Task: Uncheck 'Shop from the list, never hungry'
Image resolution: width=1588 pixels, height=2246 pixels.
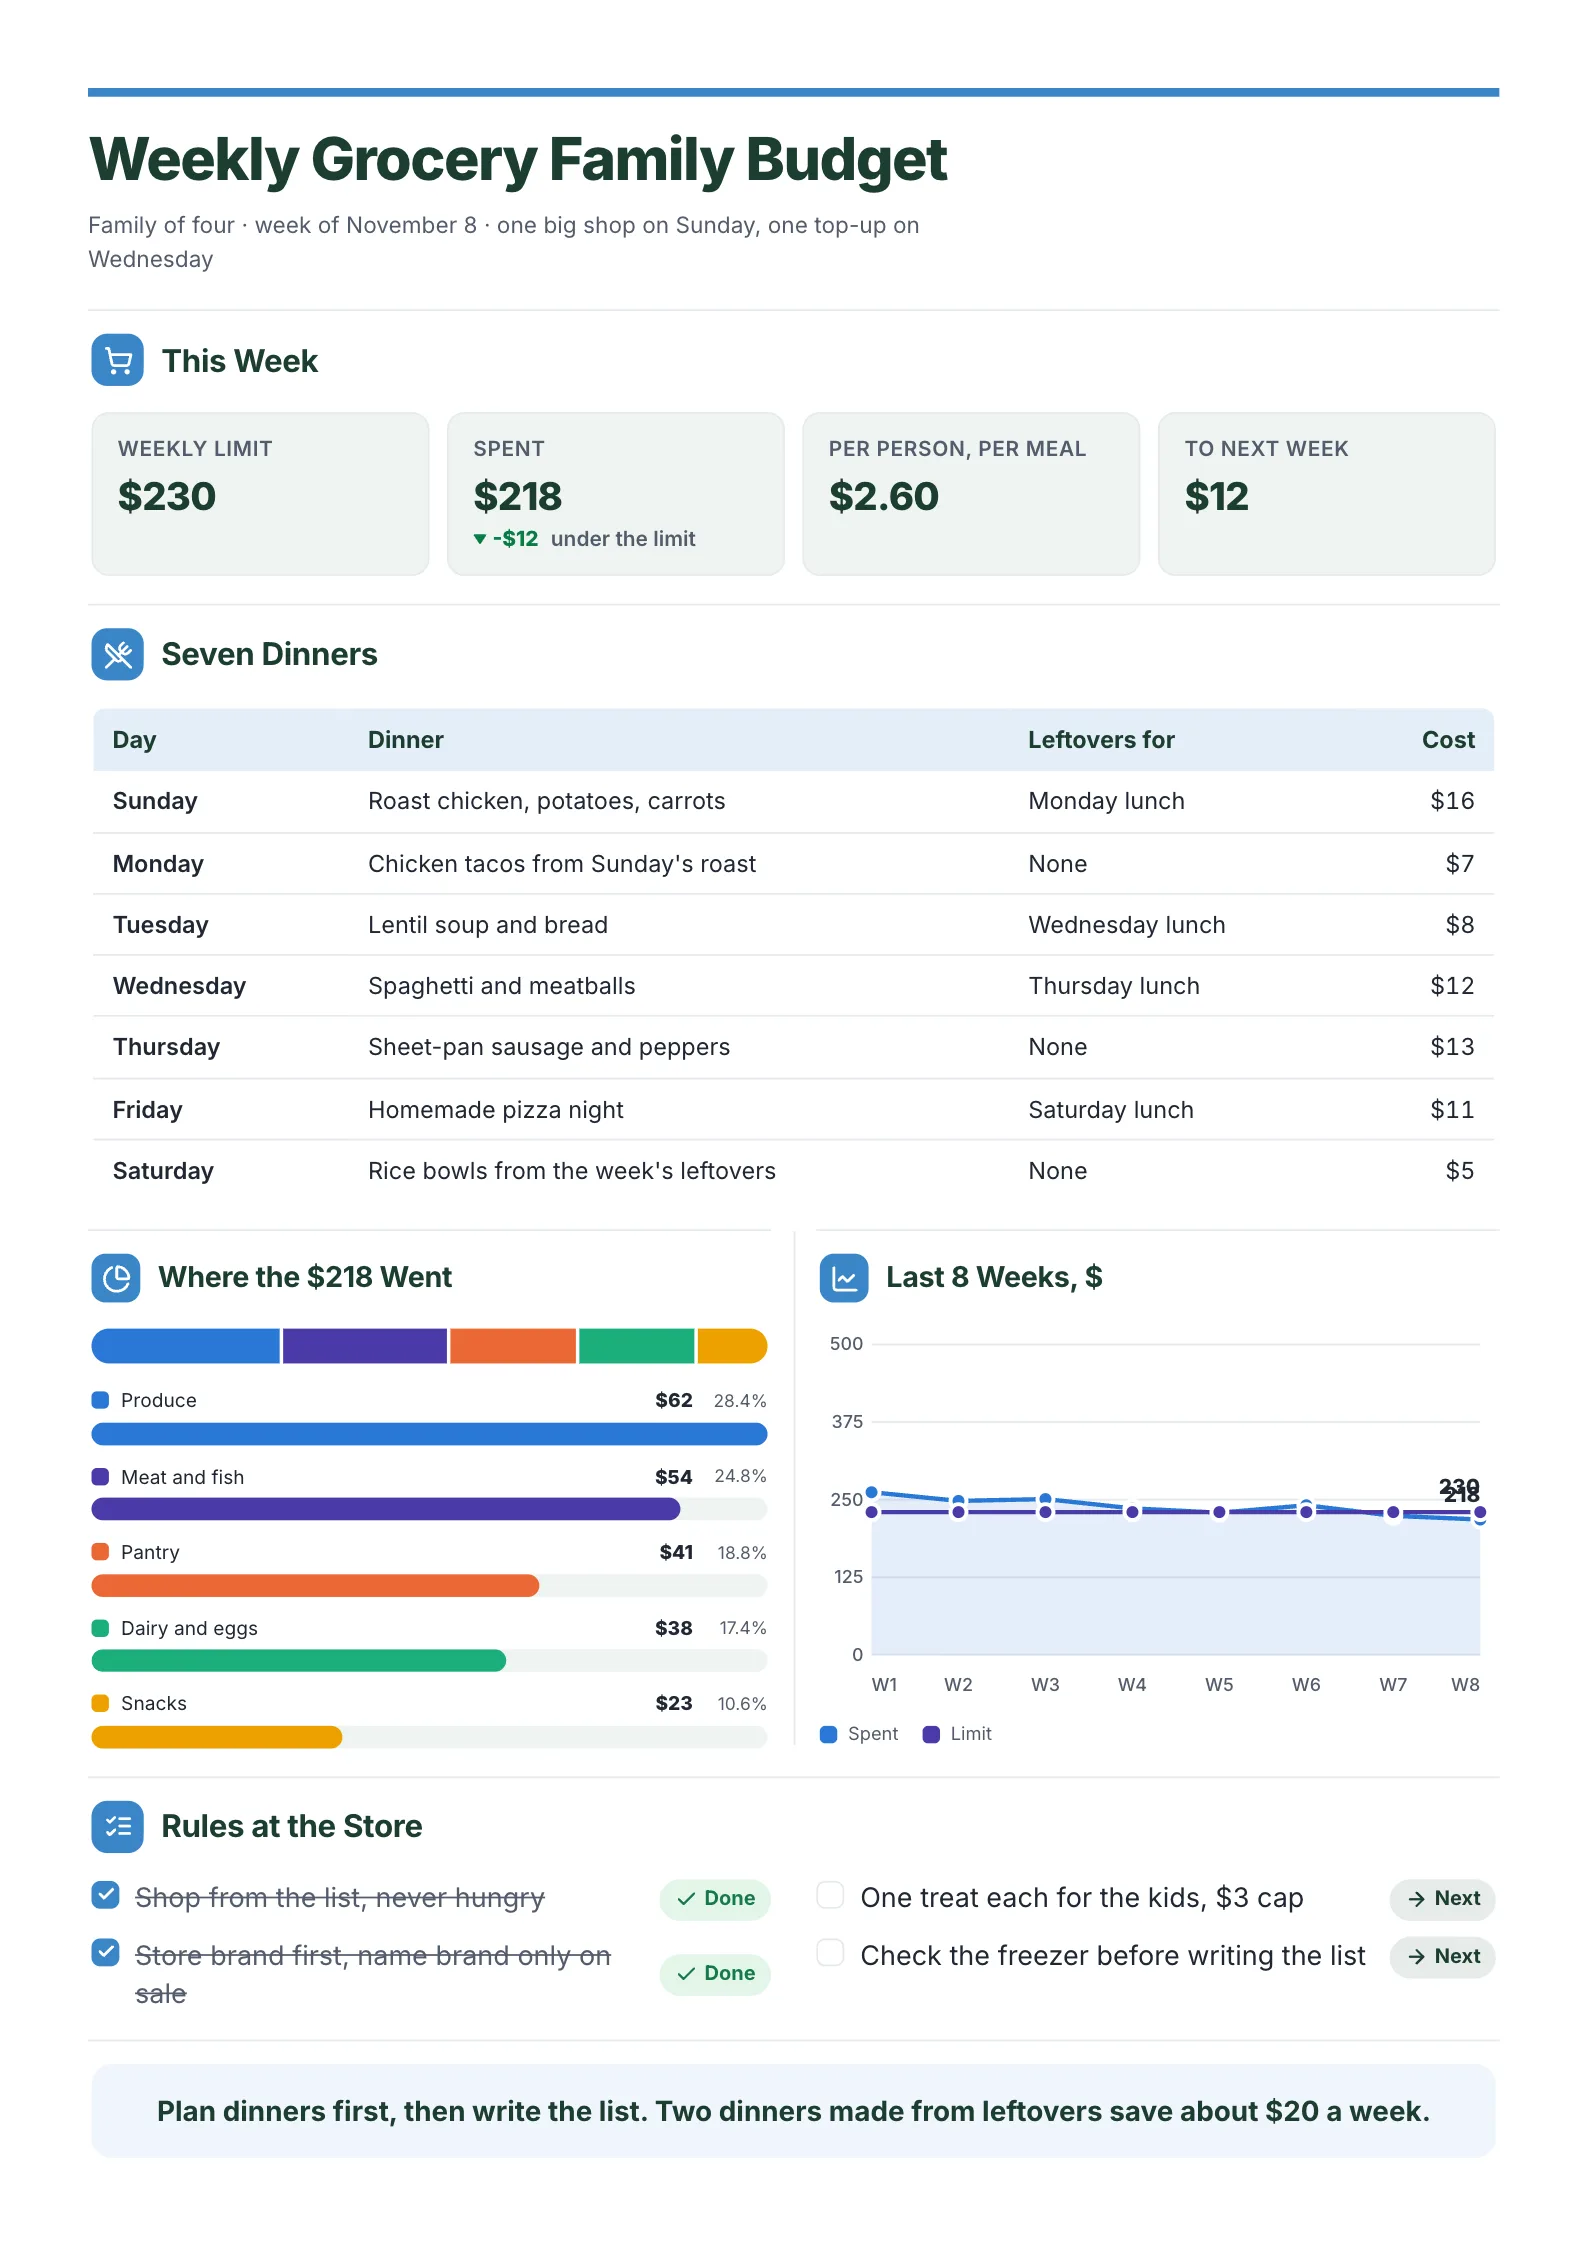Action: [105, 1895]
